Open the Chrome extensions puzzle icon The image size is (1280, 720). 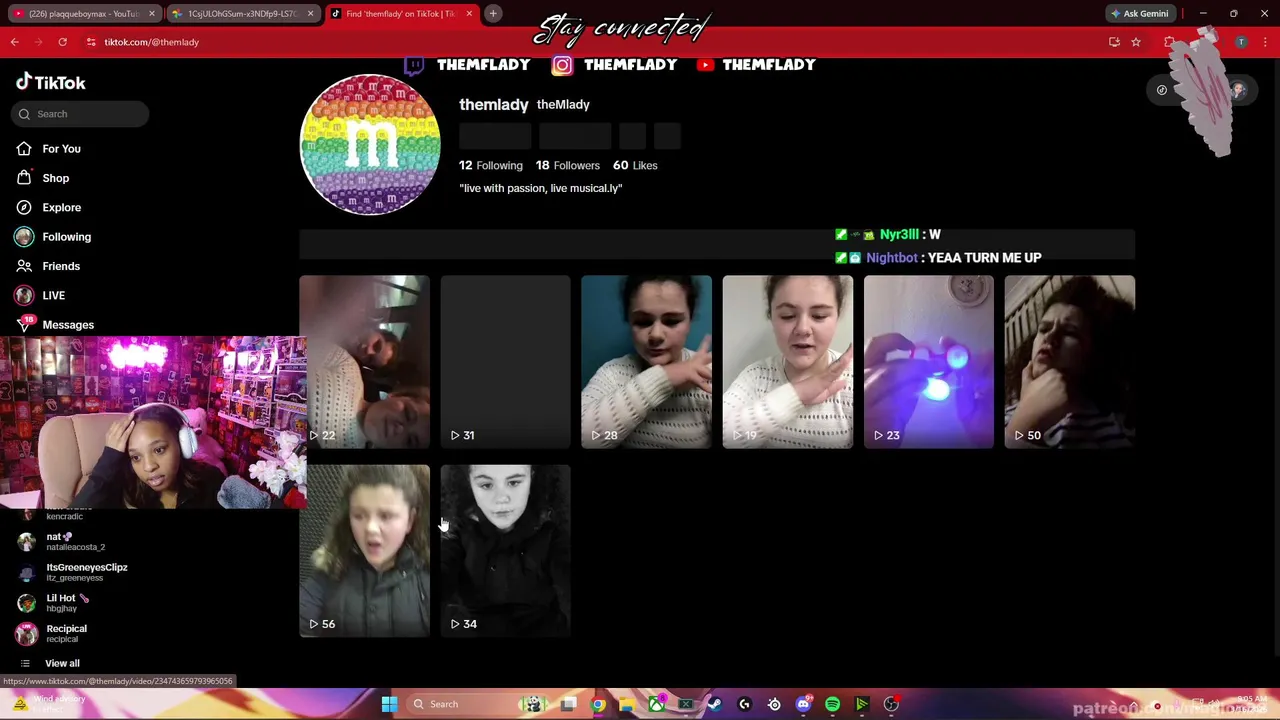pos(1170,42)
